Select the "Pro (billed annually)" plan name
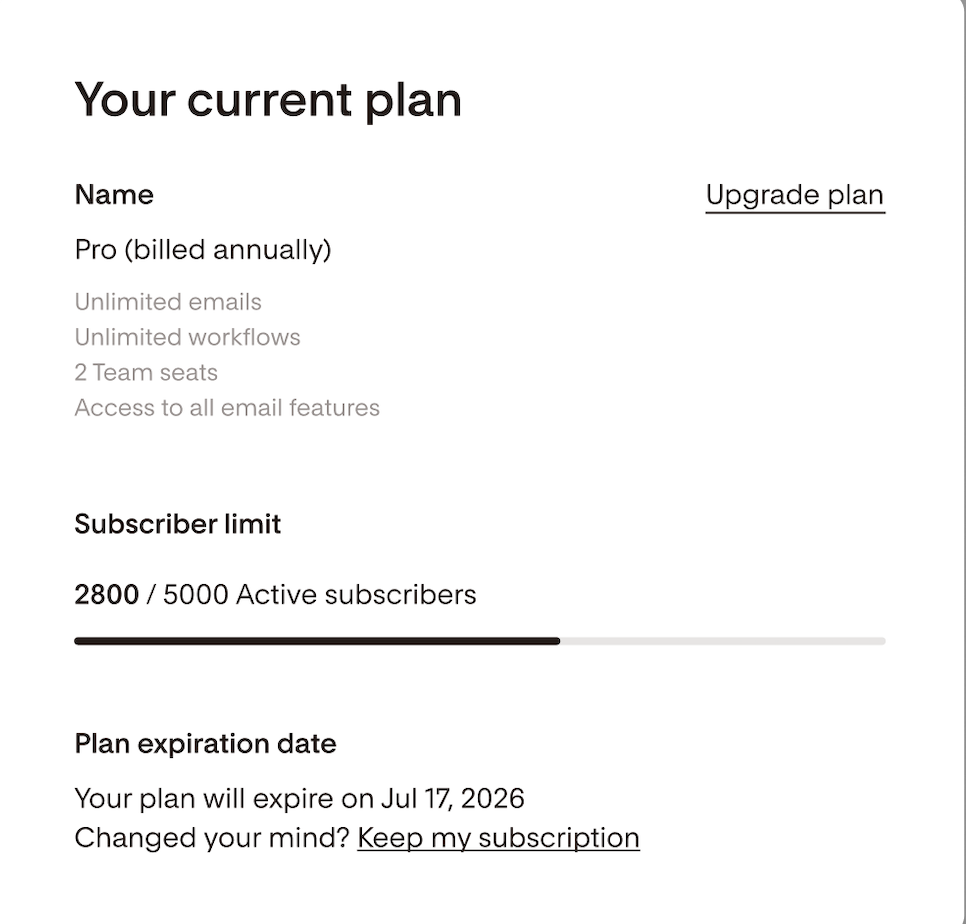 click(202, 249)
